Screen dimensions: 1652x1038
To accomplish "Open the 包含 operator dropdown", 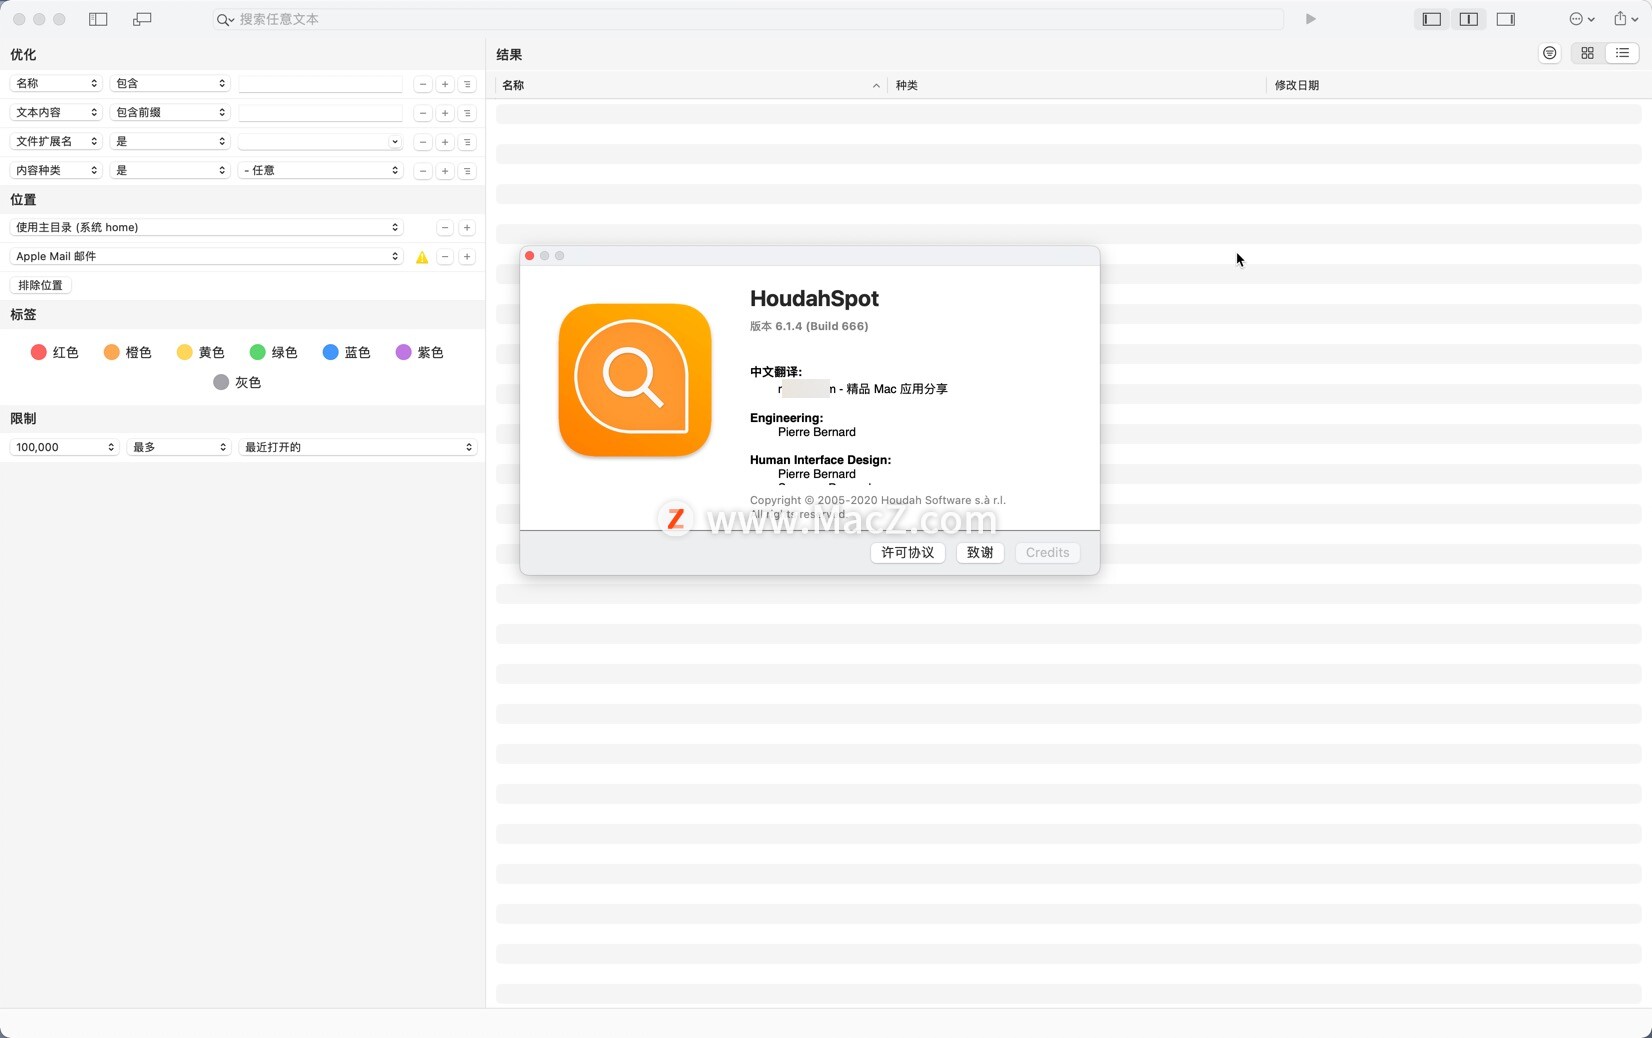I will pos(170,84).
